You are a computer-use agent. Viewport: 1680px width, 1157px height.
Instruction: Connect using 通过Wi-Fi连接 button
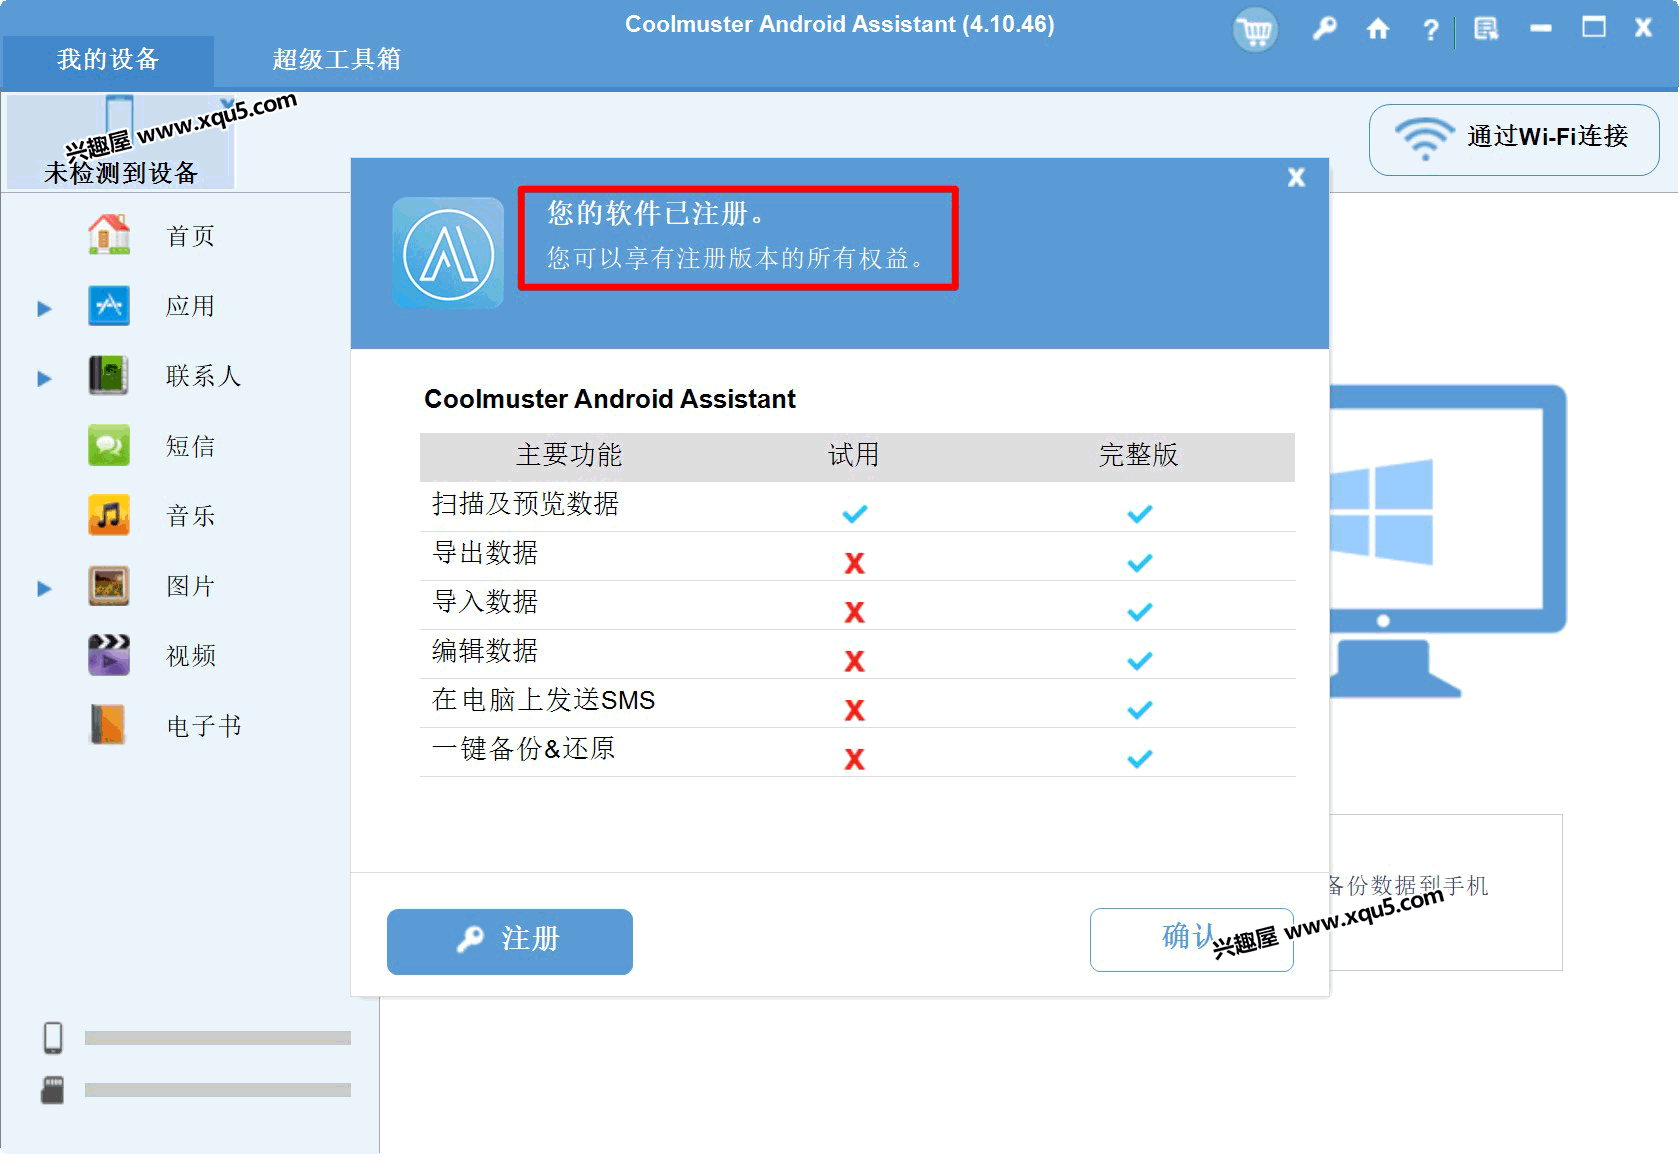[1514, 139]
